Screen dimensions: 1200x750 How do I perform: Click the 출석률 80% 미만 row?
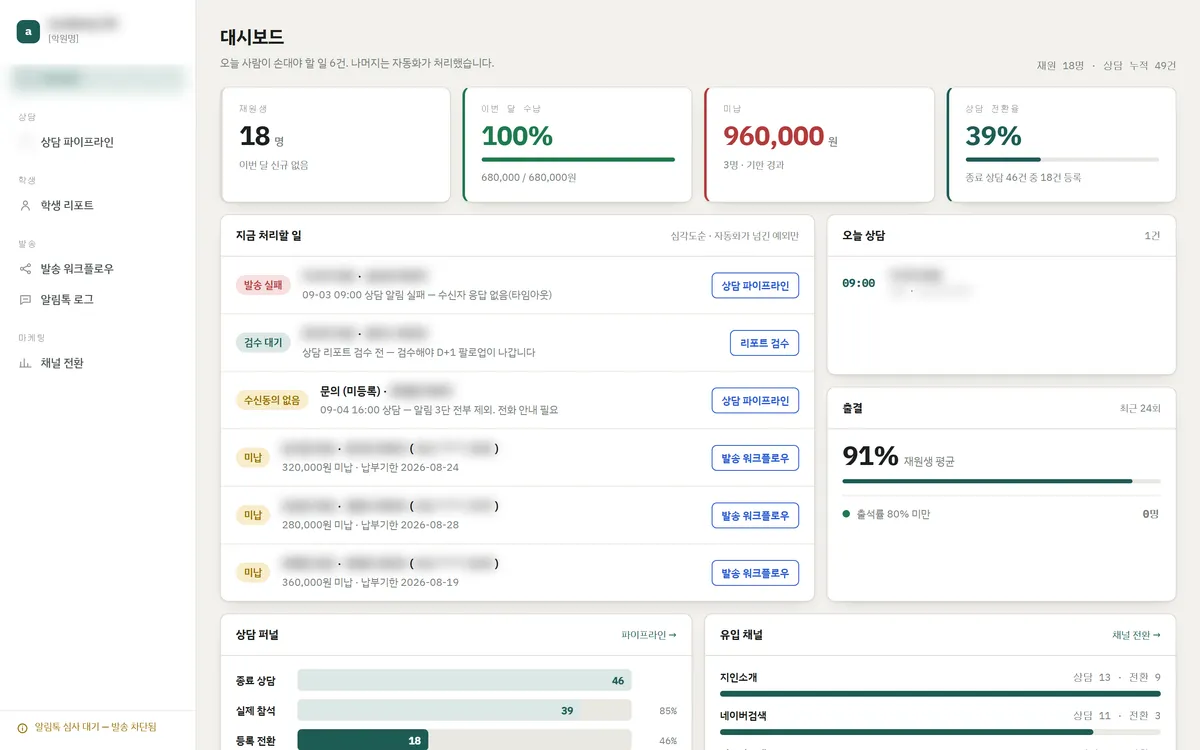(1001, 513)
